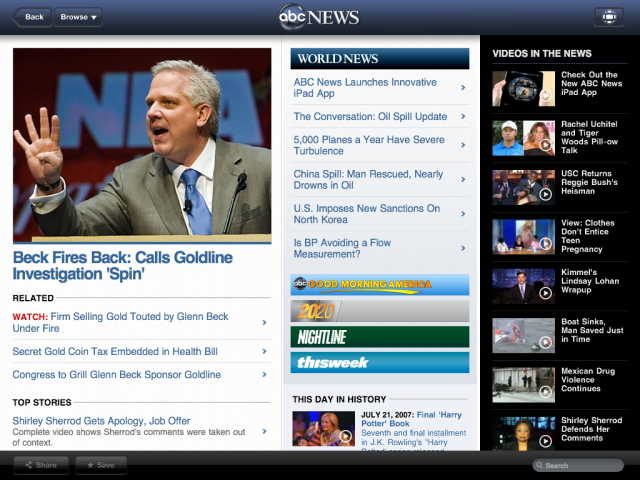The width and height of the screenshot is (640, 480).
Task: Click chevron beside 'Secret Gold Coin Tax' story
Action: pos(264,351)
